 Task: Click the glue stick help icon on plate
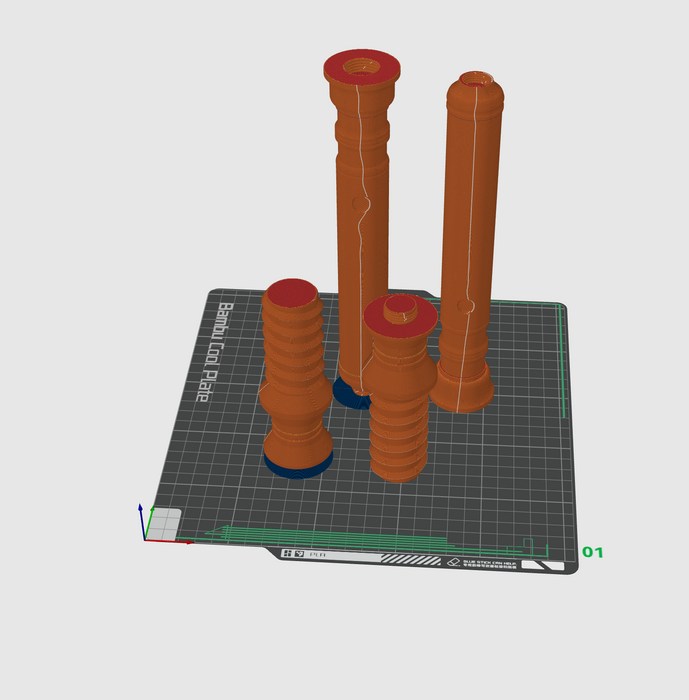coord(453,564)
